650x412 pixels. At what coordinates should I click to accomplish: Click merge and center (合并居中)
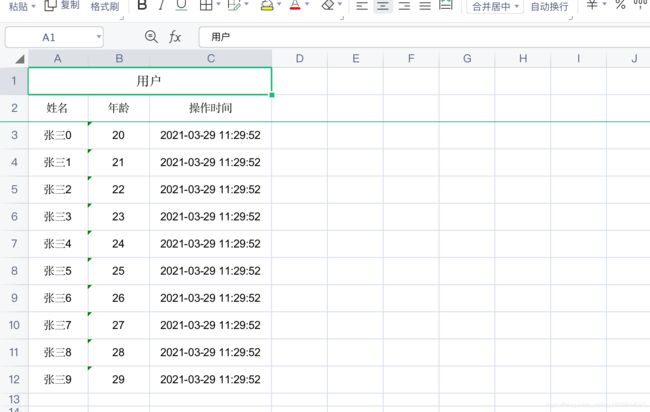491,7
